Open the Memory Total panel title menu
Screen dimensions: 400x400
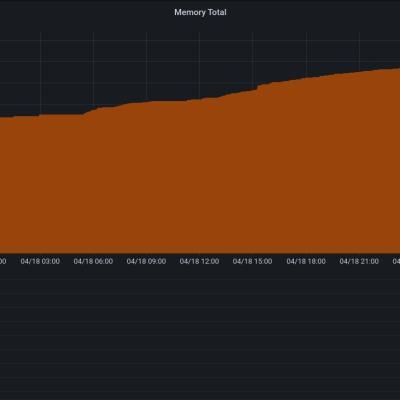click(200, 12)
